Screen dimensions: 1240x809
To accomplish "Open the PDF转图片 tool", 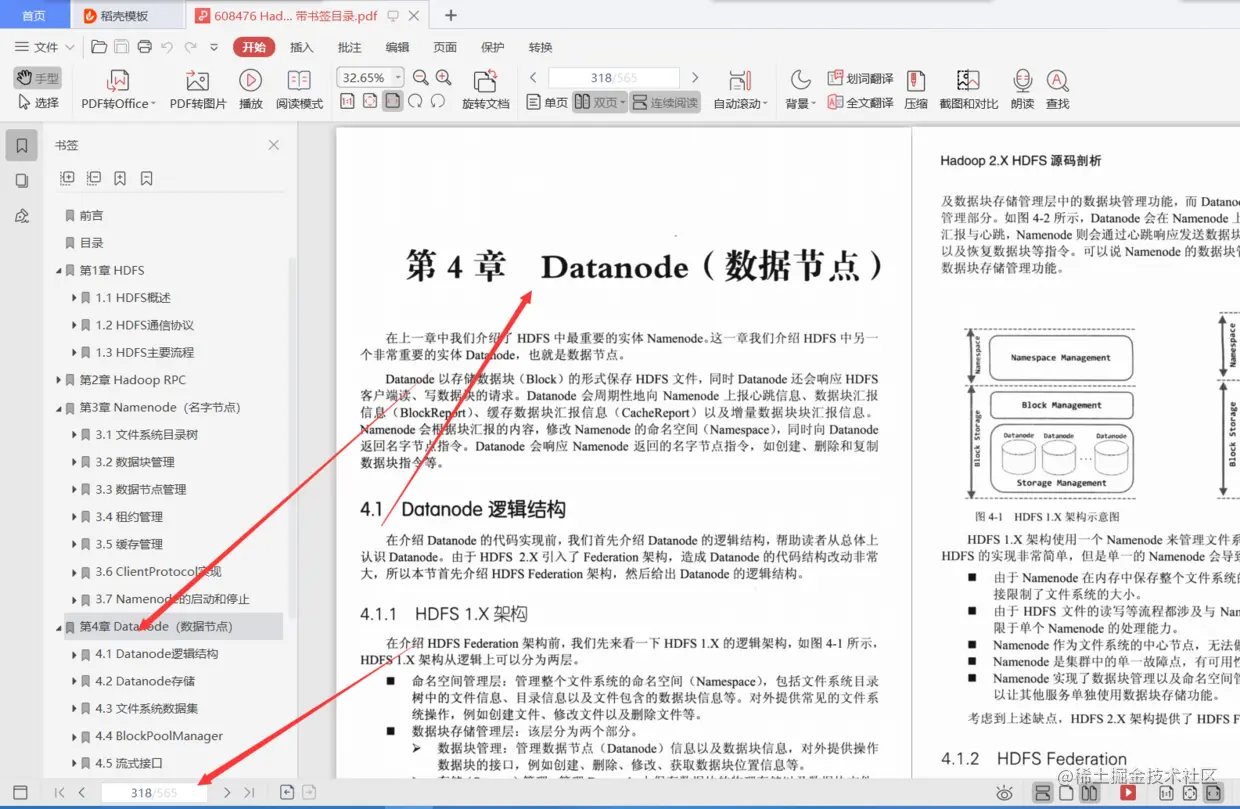I will coord(198,89).
